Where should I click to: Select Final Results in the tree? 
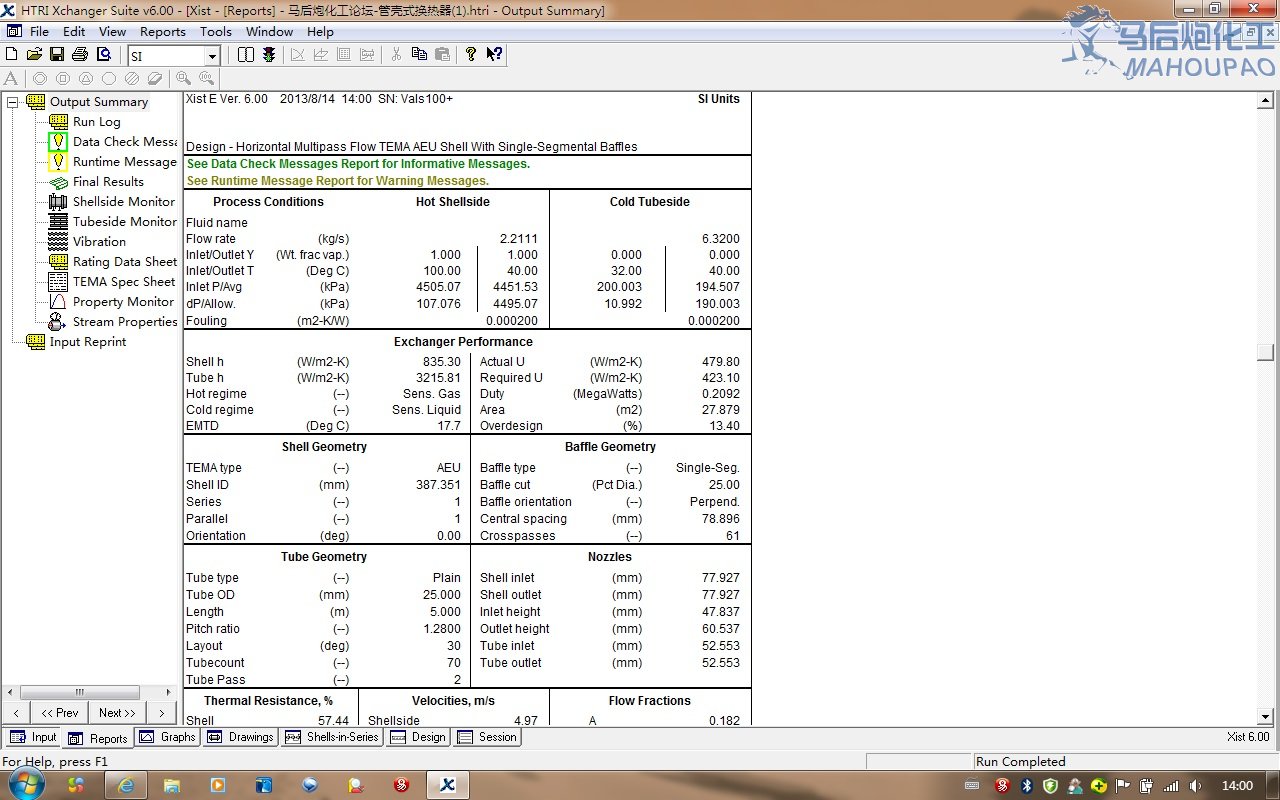click(108, 182)
